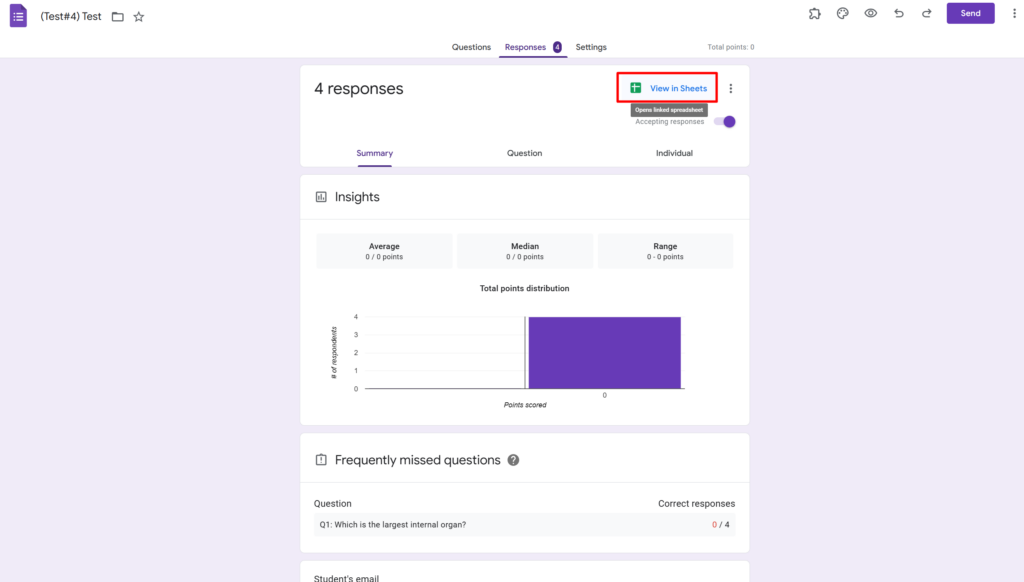Star the form with star icon
This screenshot has width=1024, height=582.
(138, 17)
